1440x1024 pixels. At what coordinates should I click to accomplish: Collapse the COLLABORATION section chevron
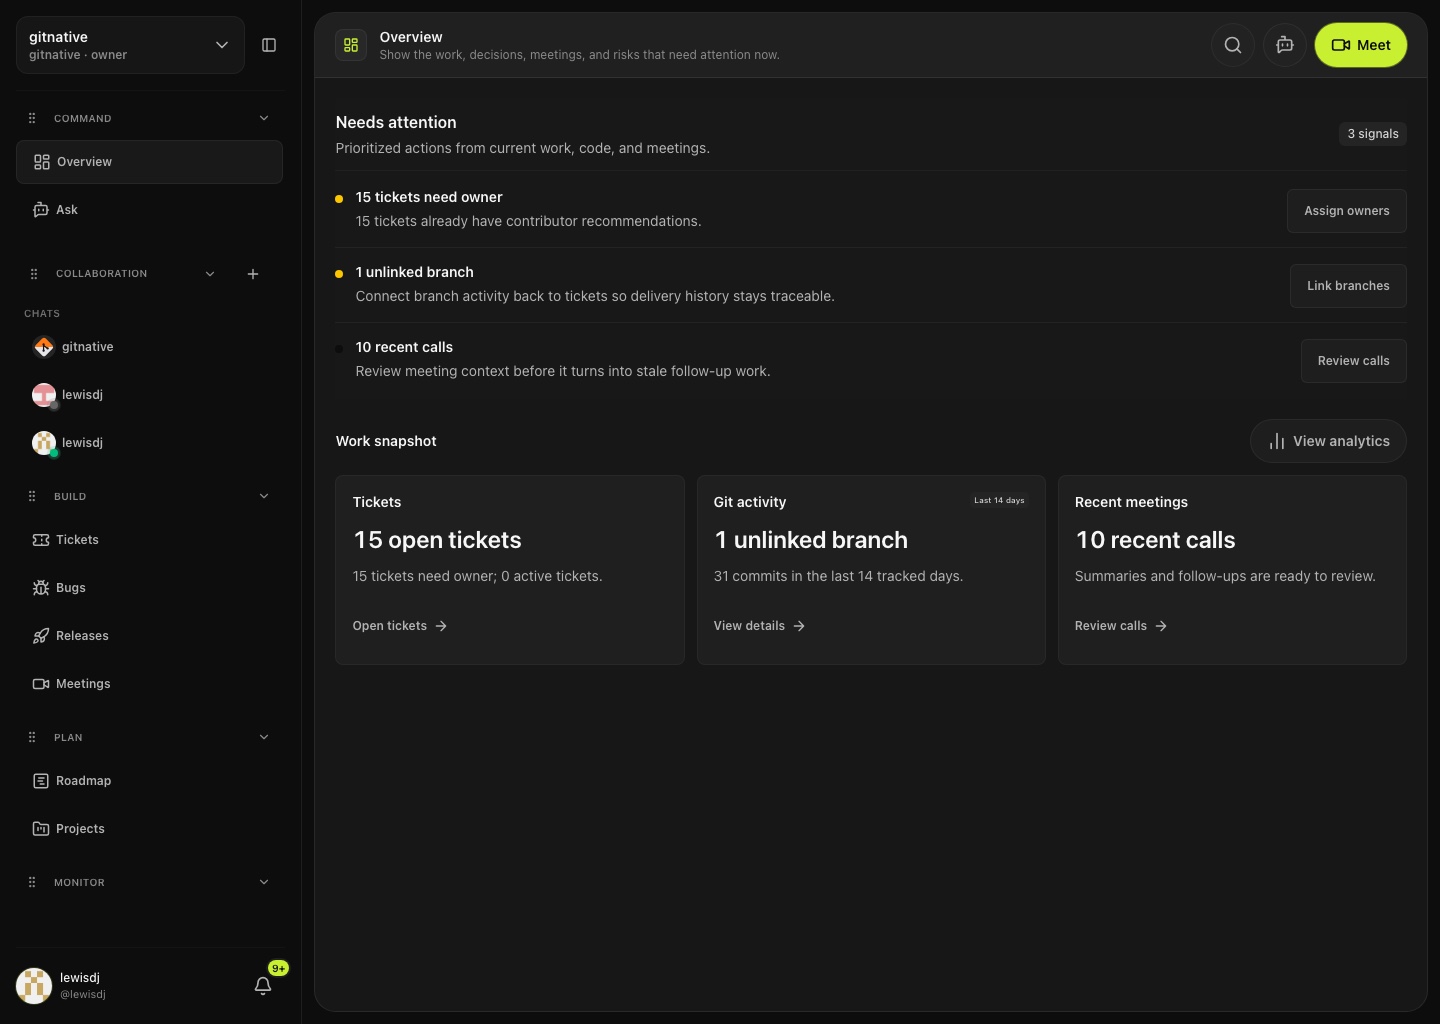click(x=210, y=274)
